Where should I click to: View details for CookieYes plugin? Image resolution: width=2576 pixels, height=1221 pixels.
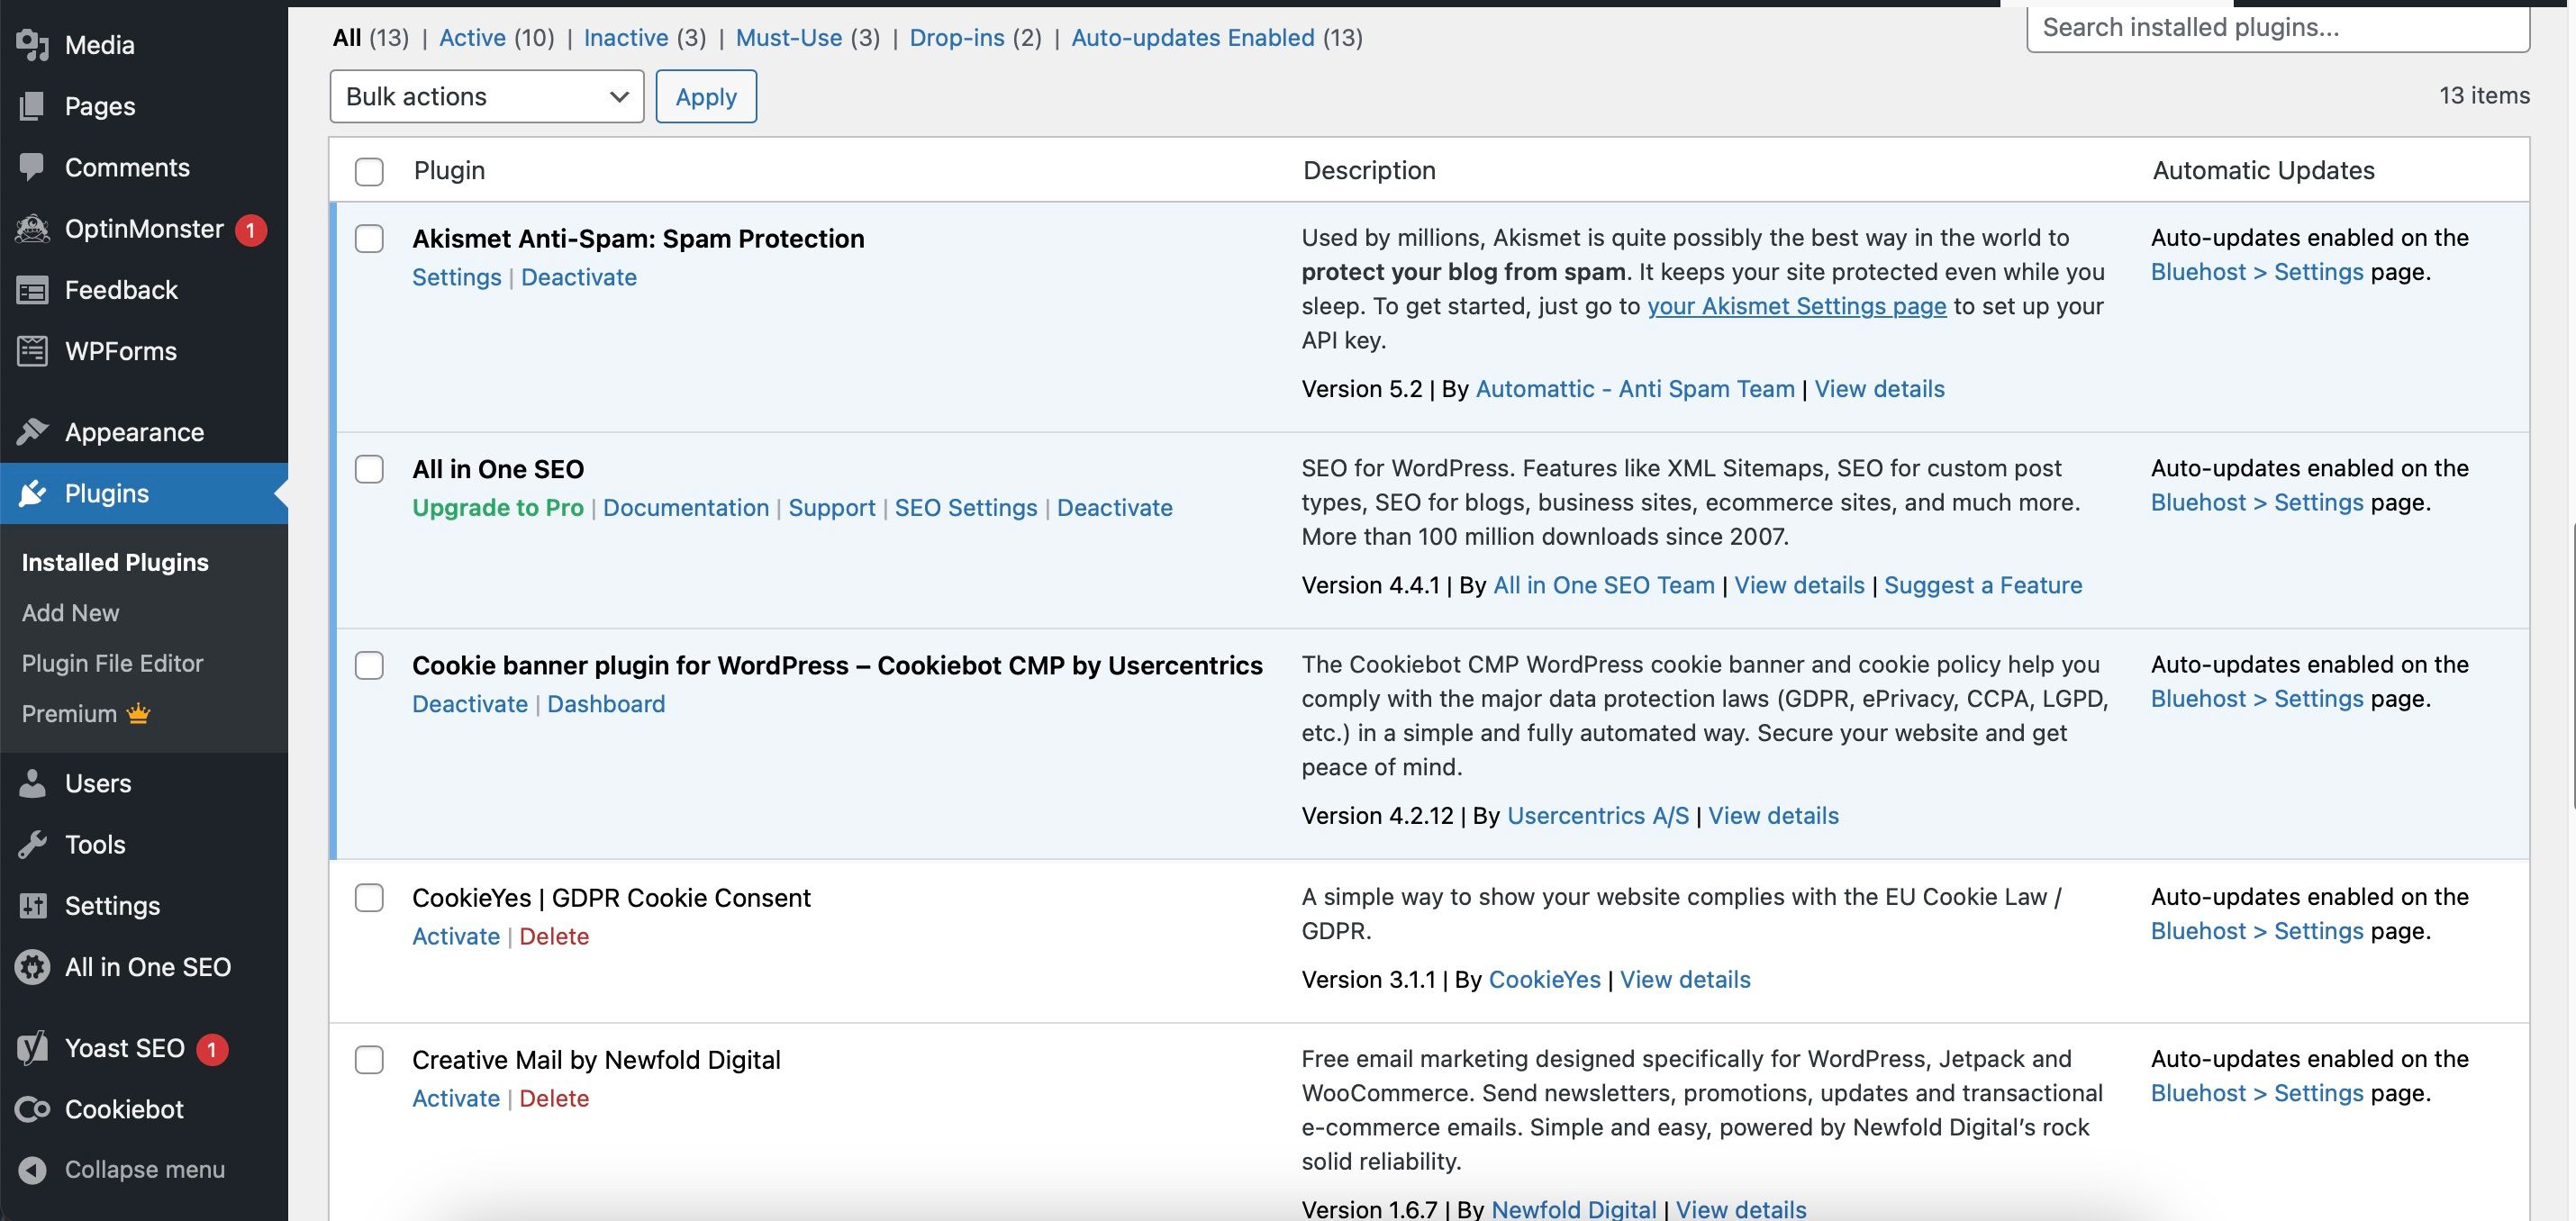pos(1685,980)
